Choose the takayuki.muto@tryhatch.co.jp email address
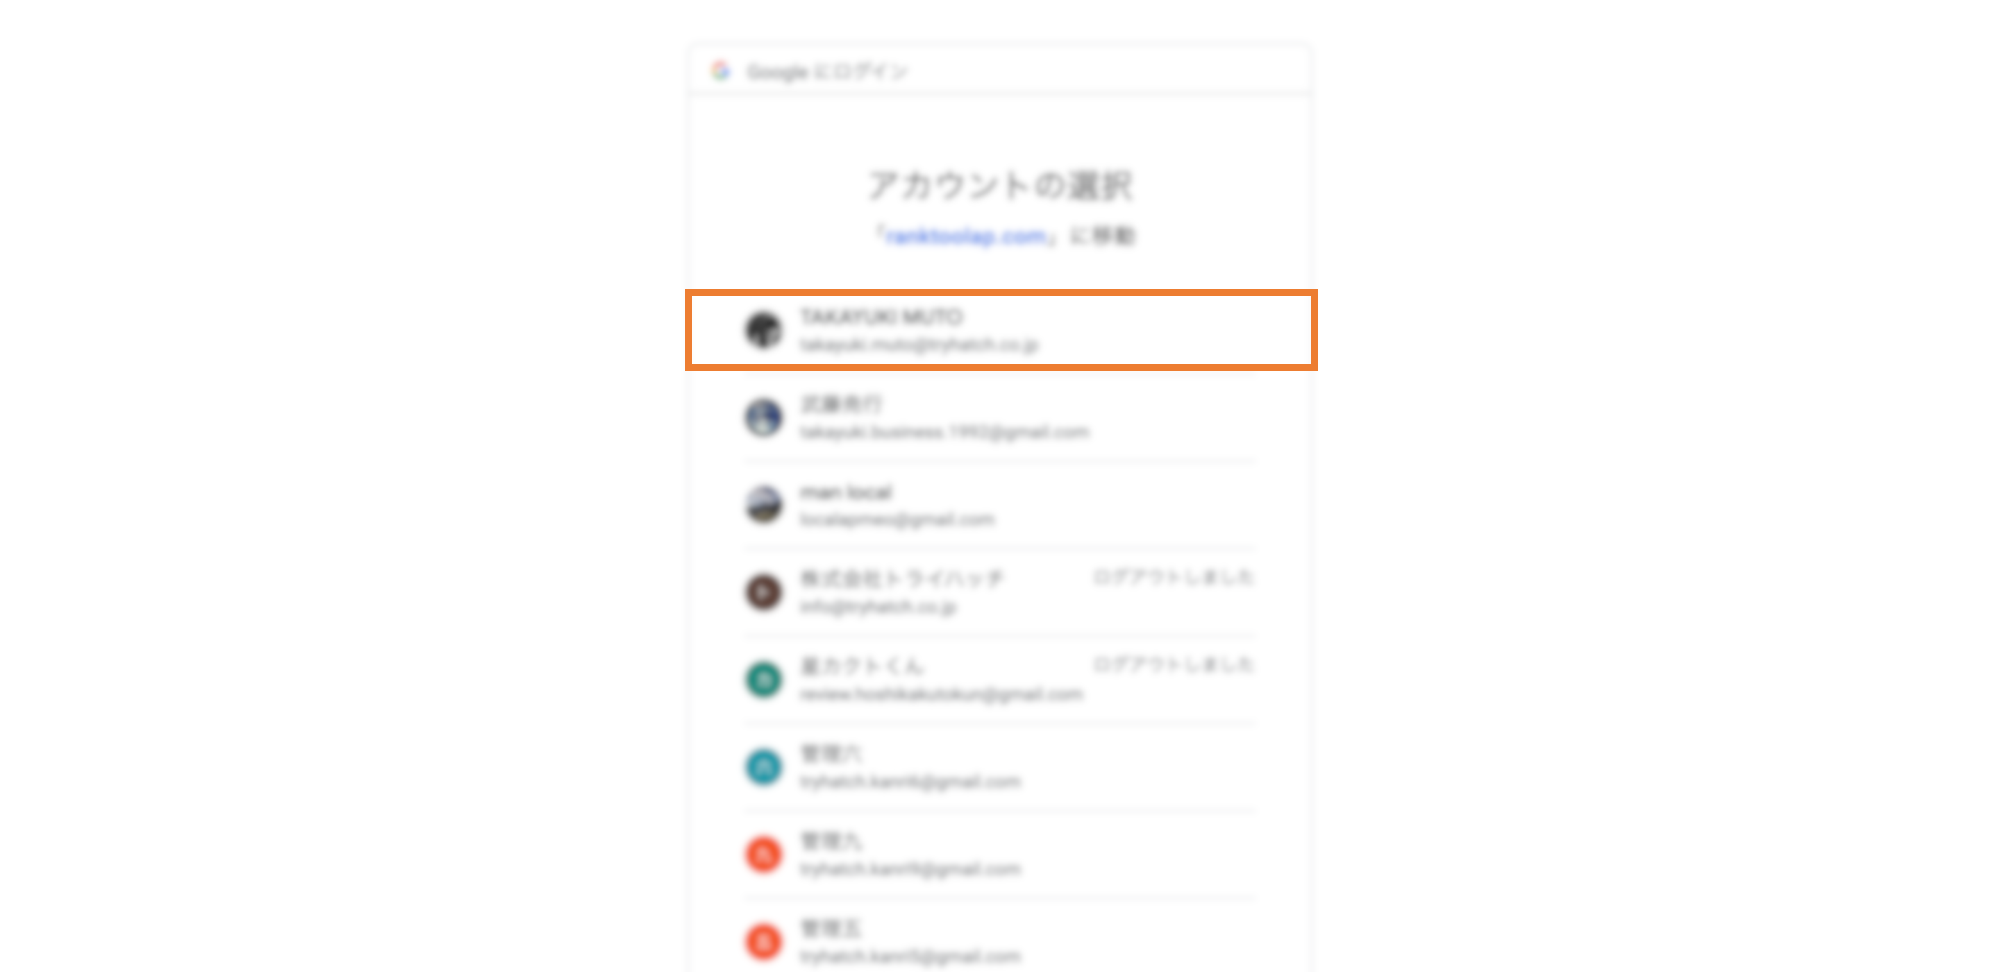The height and width of the screenshot is (972, 1999). coord(919,345)
